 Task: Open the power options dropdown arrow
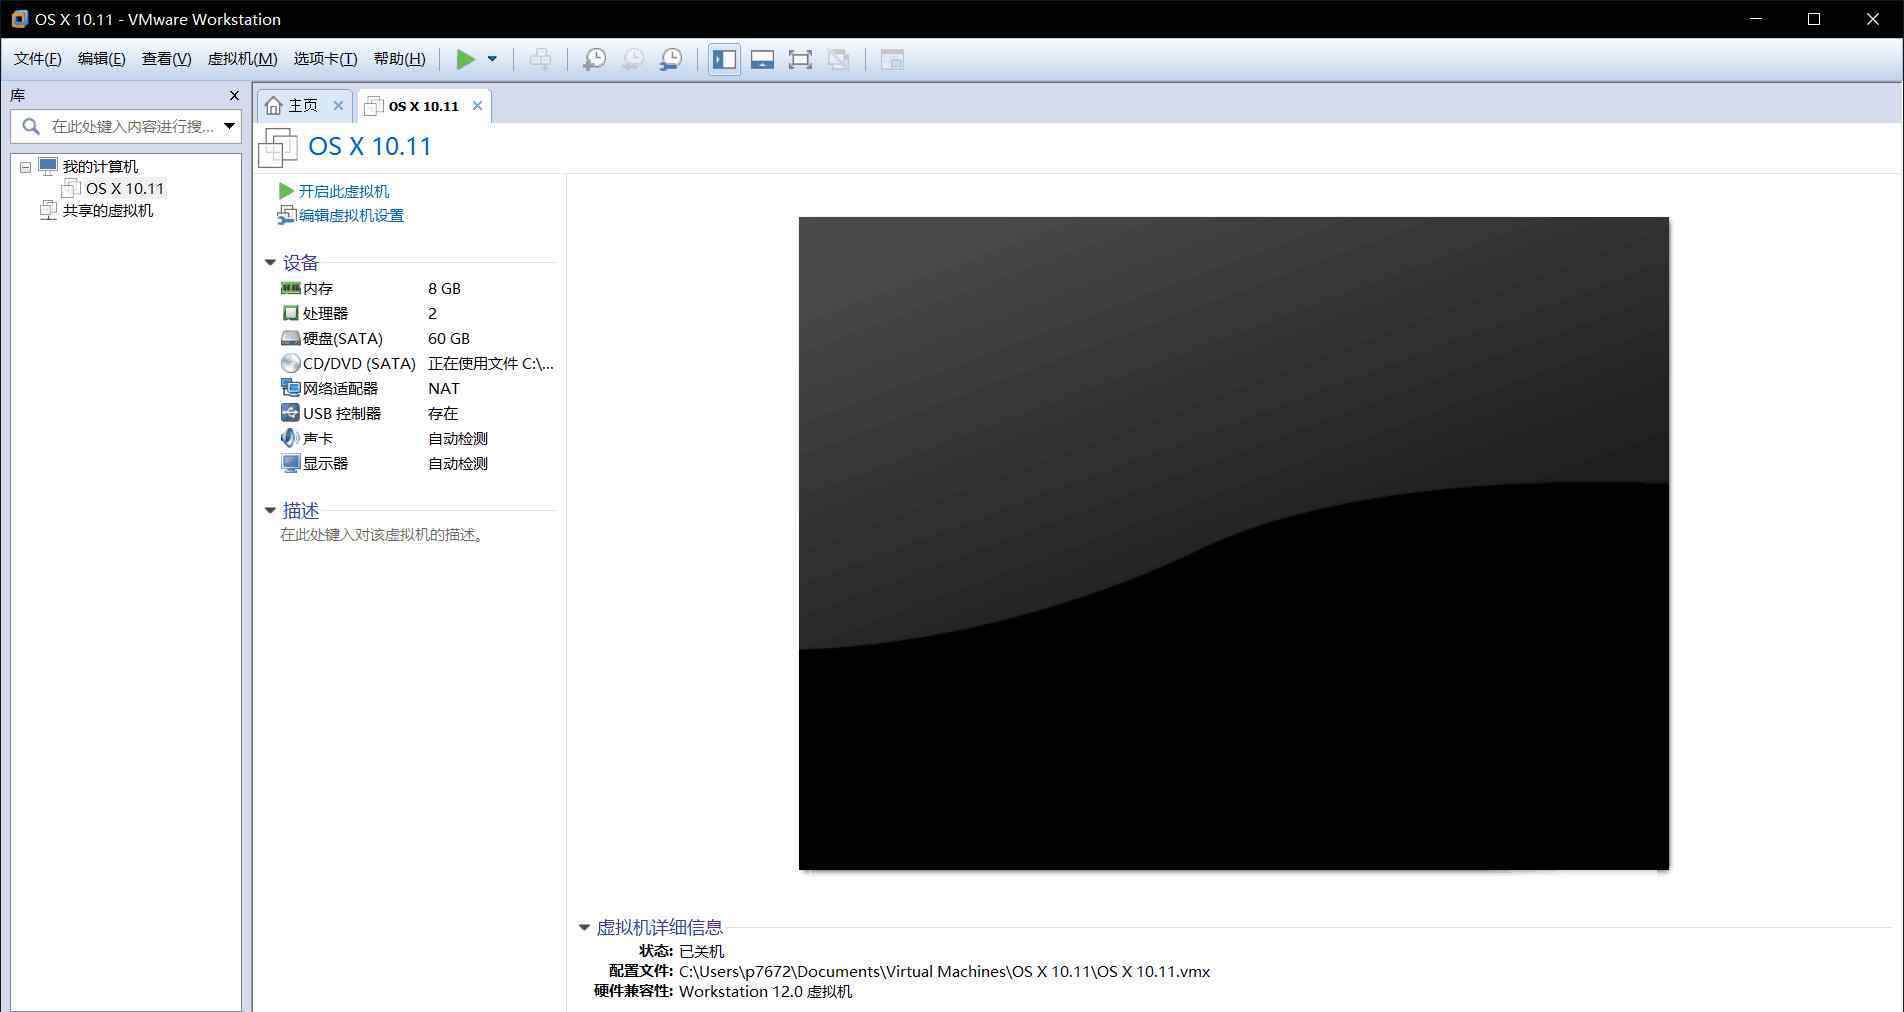point(492,59)
